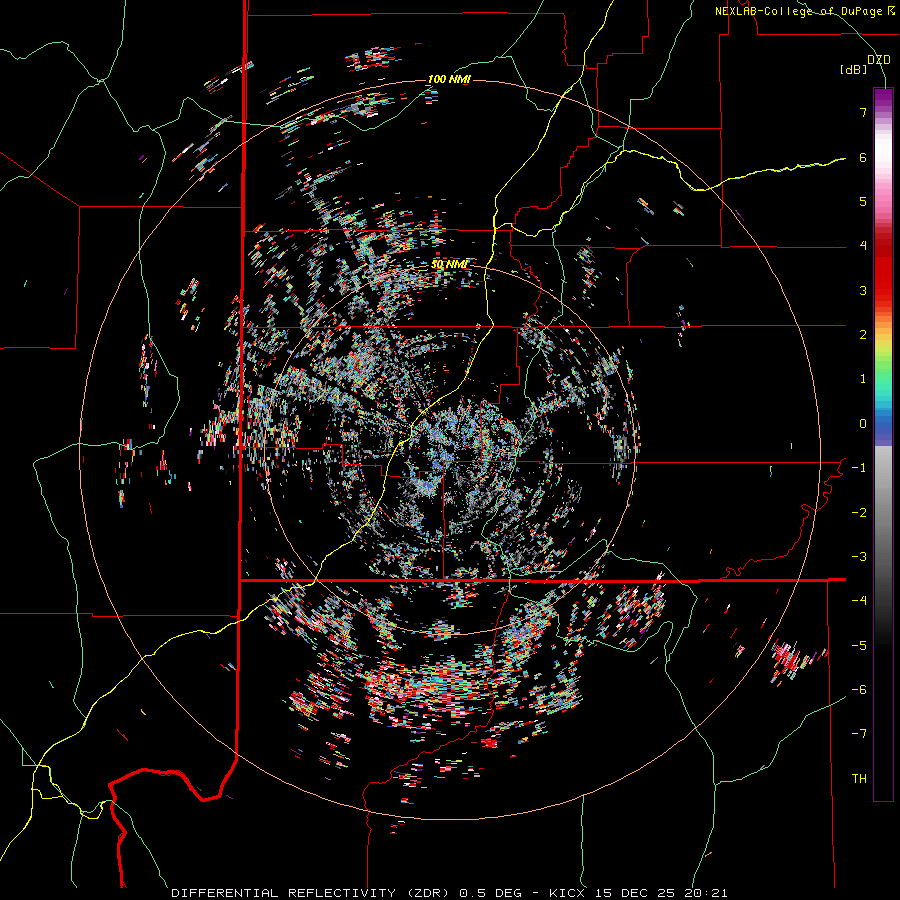Click the -5 value on the scale
This screenshot has height=900, width=900.
click(859, 646)
